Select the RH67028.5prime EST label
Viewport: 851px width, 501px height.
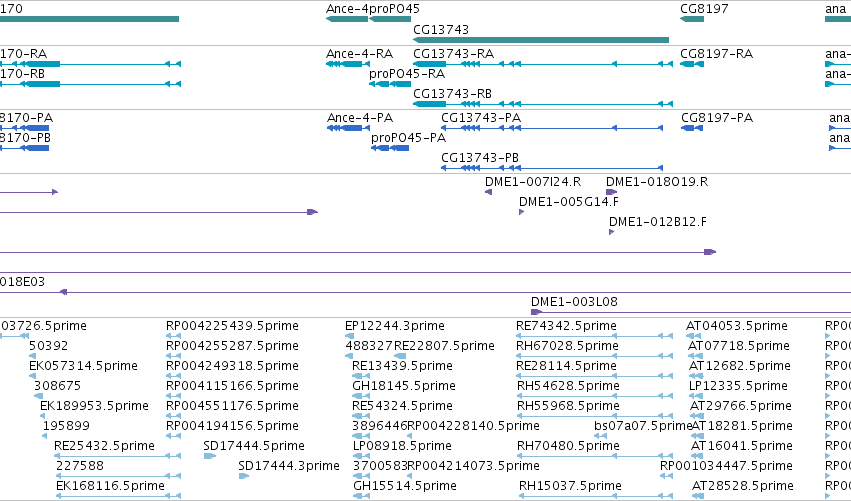567,346
